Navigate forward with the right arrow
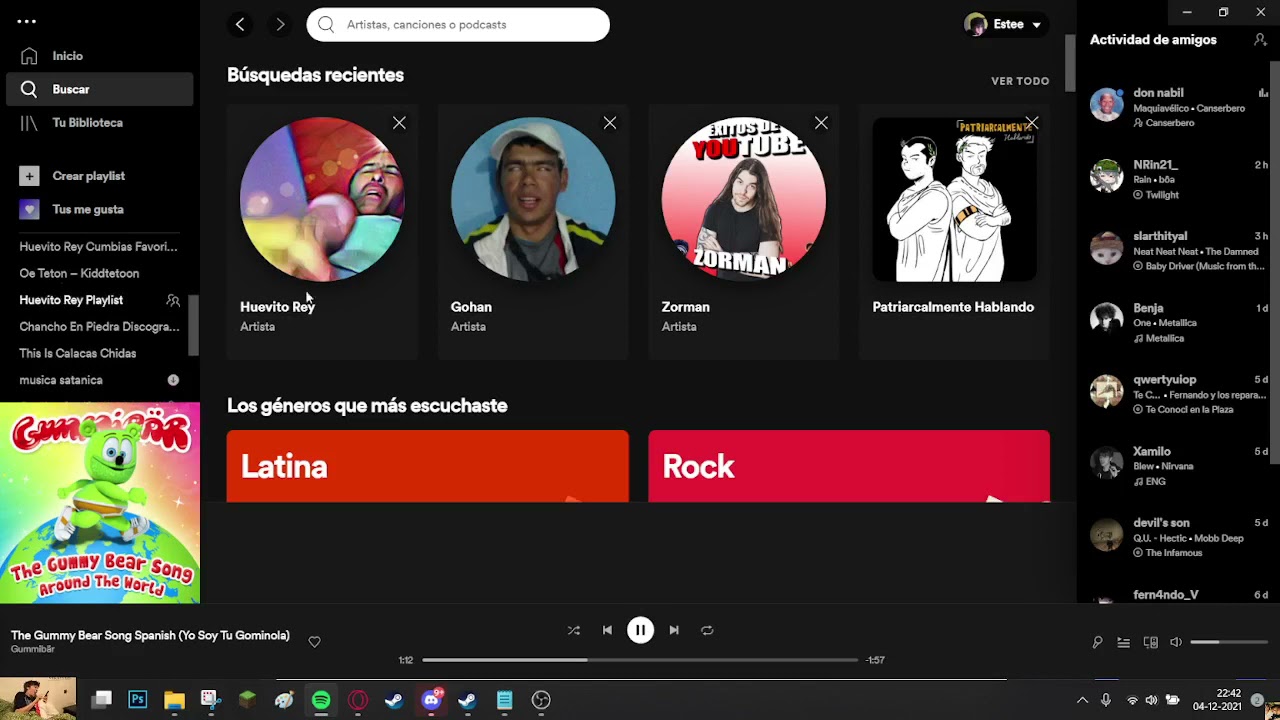 [x=280, y=24]
